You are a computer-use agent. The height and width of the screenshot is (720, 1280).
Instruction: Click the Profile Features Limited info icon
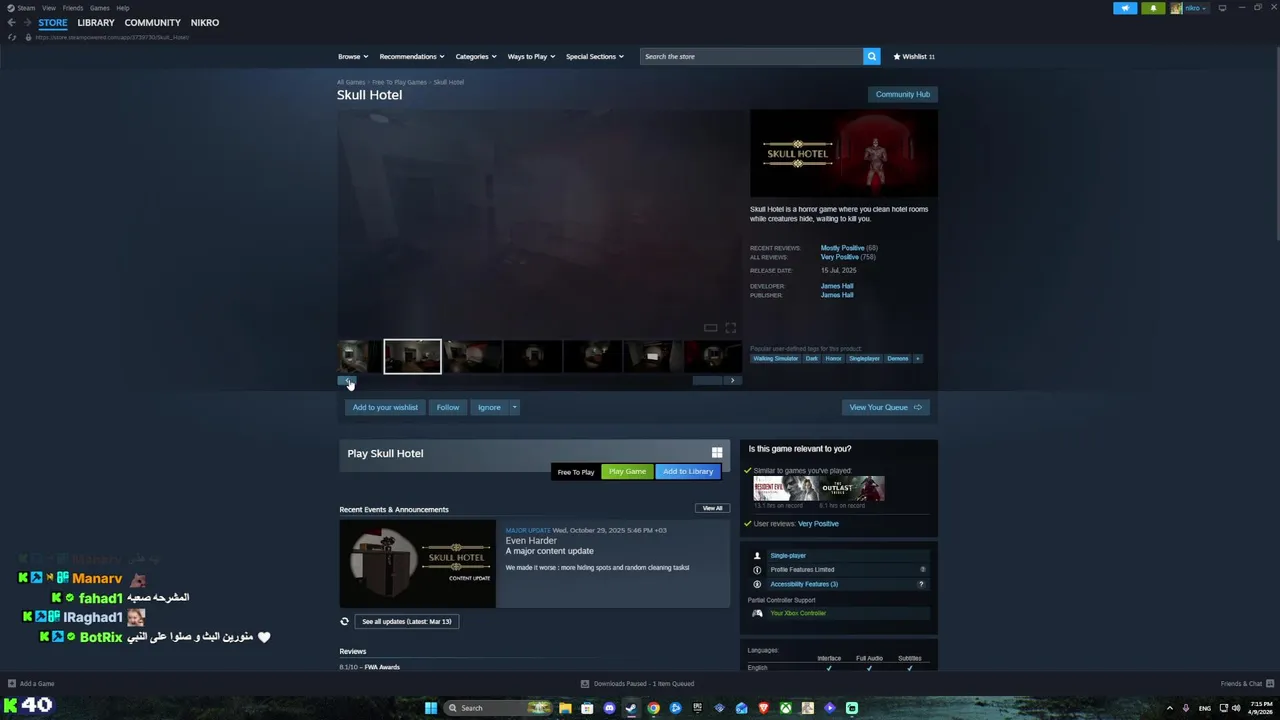tap(757, 570)
